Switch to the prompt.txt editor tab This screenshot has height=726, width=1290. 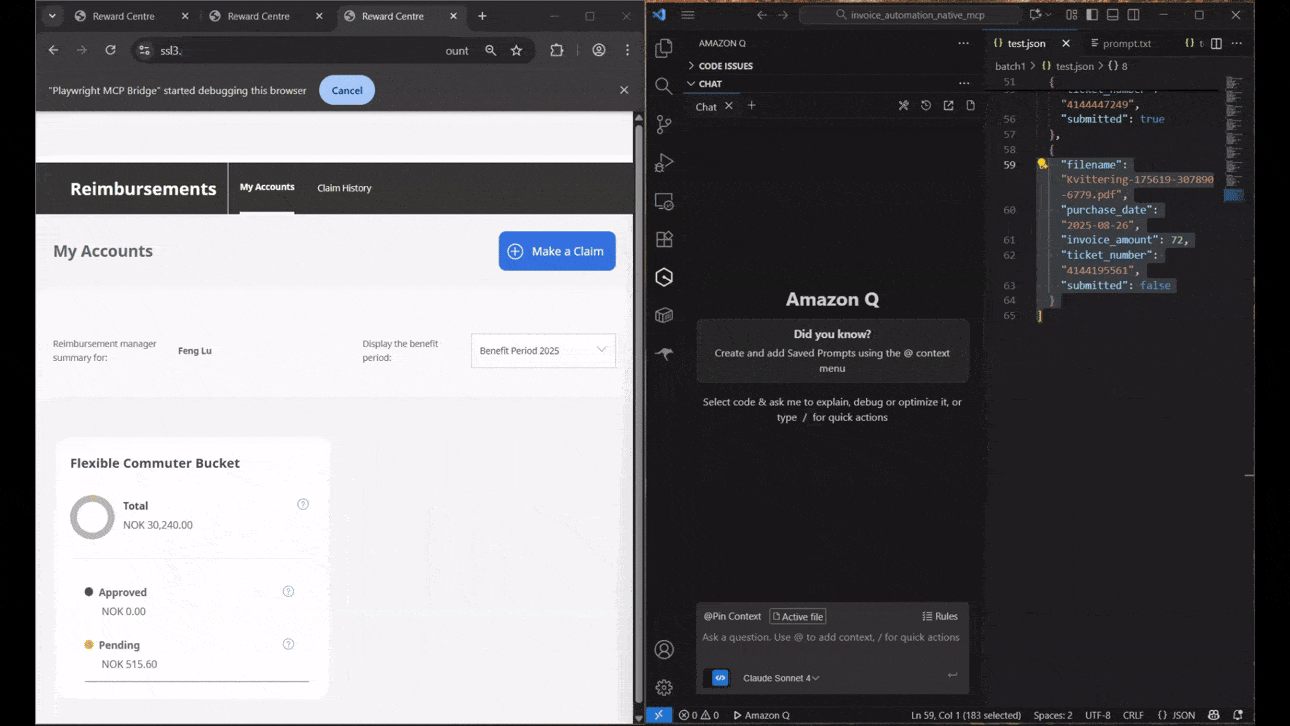(x=1126, y=43)
